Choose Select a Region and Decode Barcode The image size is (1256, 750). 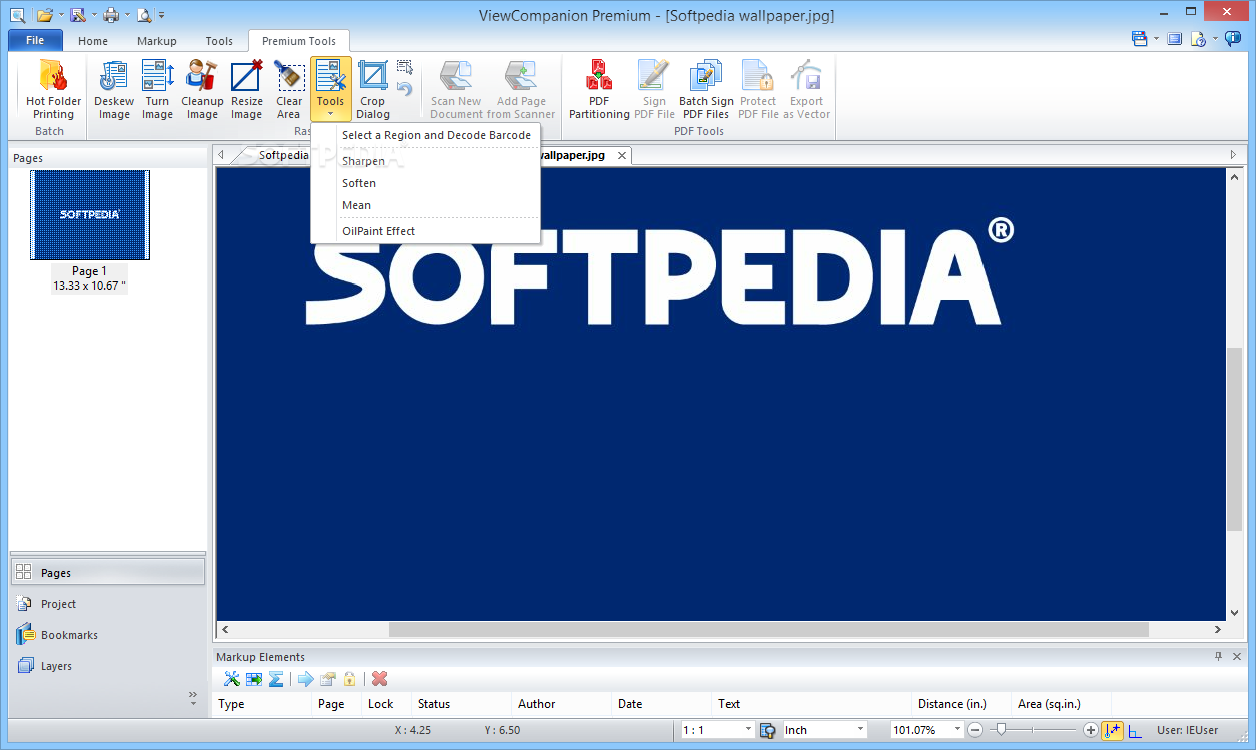[x=436, y=135]
